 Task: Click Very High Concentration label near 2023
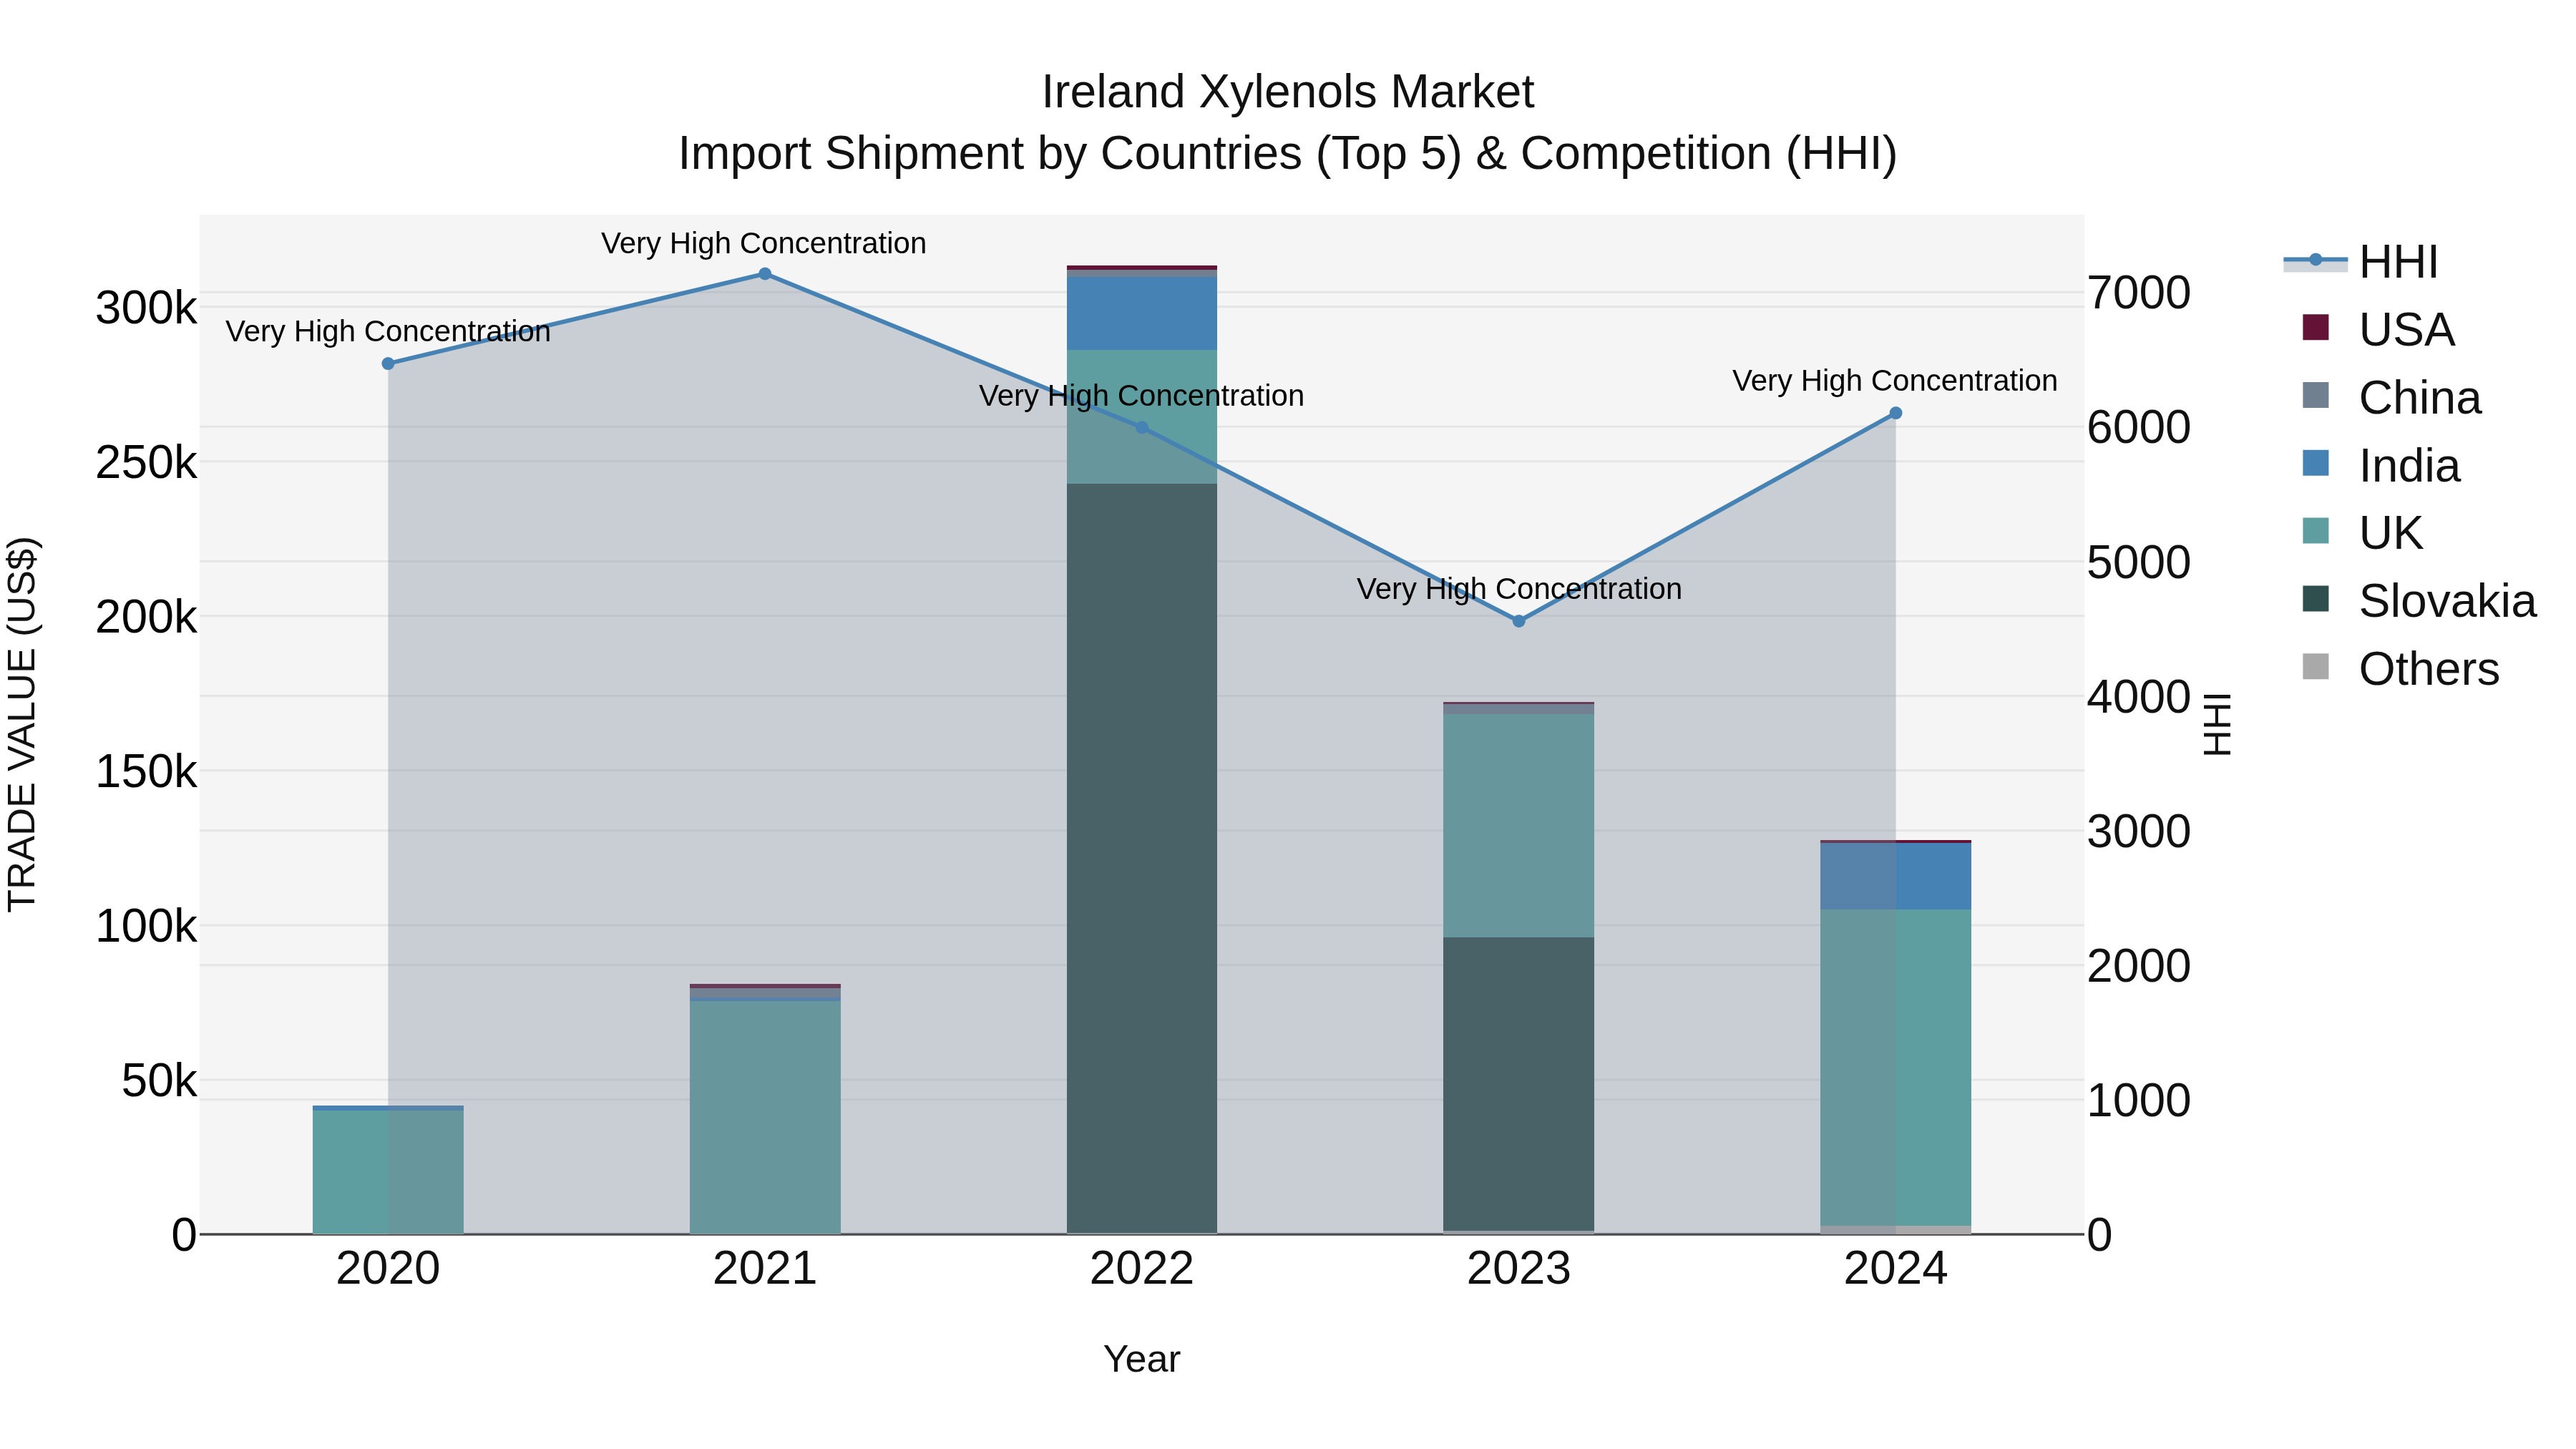[1519, 589]
